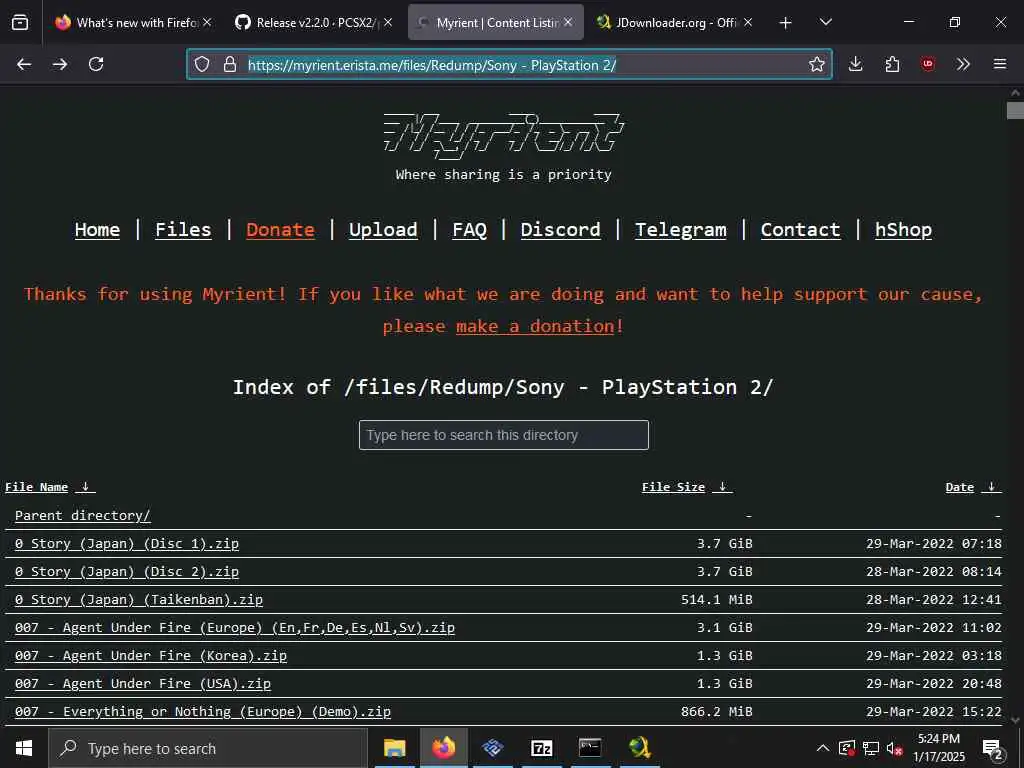Open Firefox View icon in tab bar

[x=20, y=22]
